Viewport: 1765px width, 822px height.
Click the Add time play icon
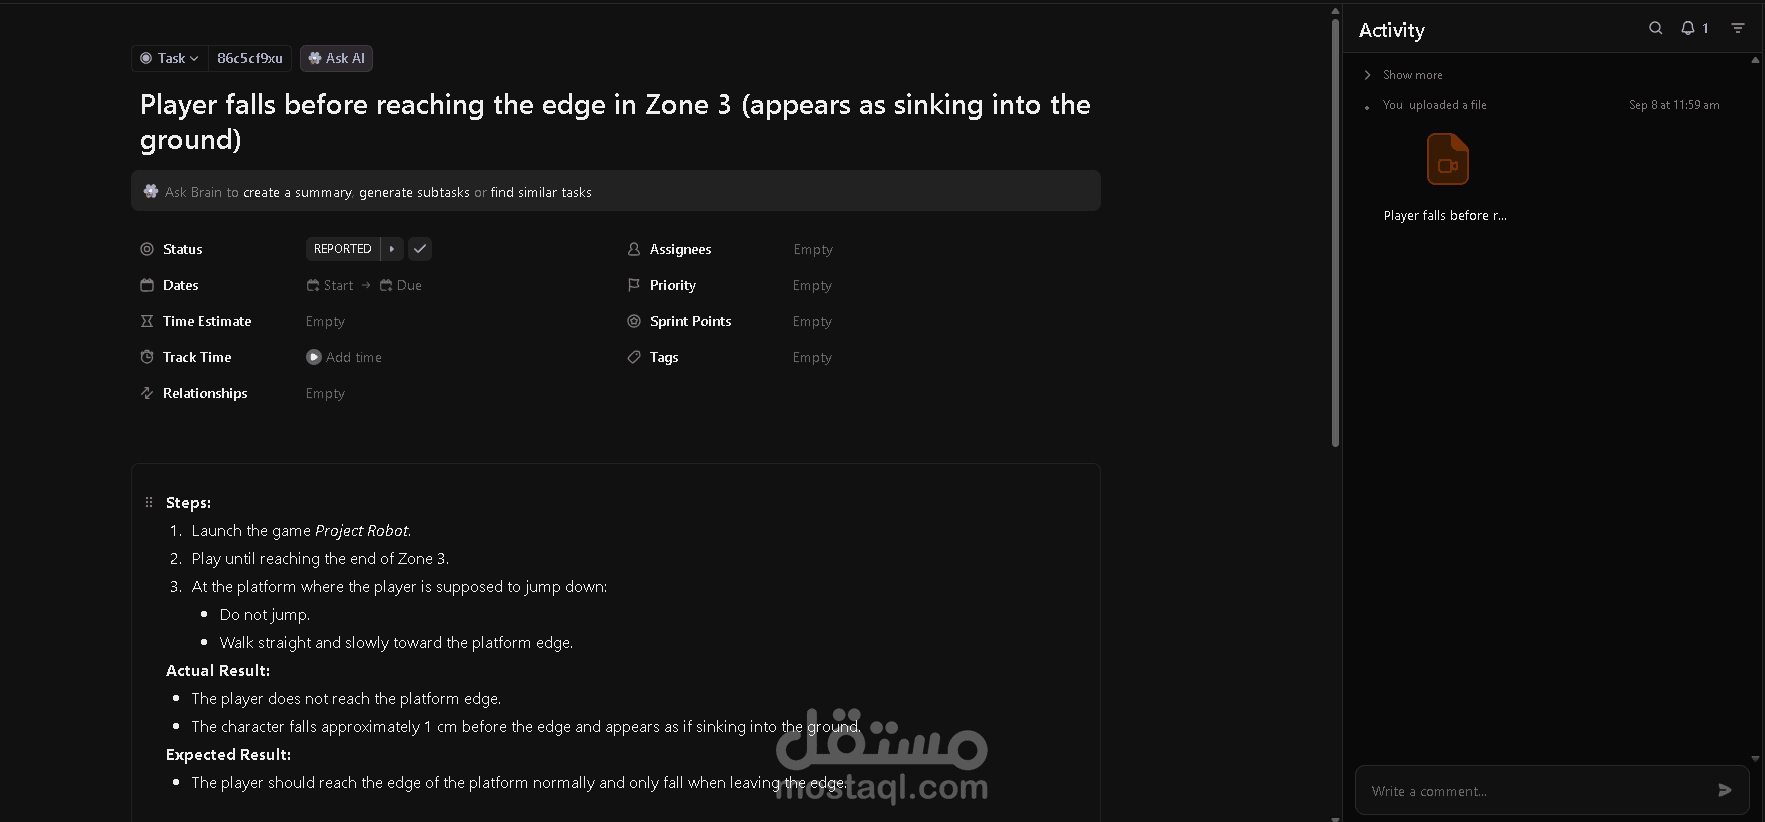(x=314, y=357)
